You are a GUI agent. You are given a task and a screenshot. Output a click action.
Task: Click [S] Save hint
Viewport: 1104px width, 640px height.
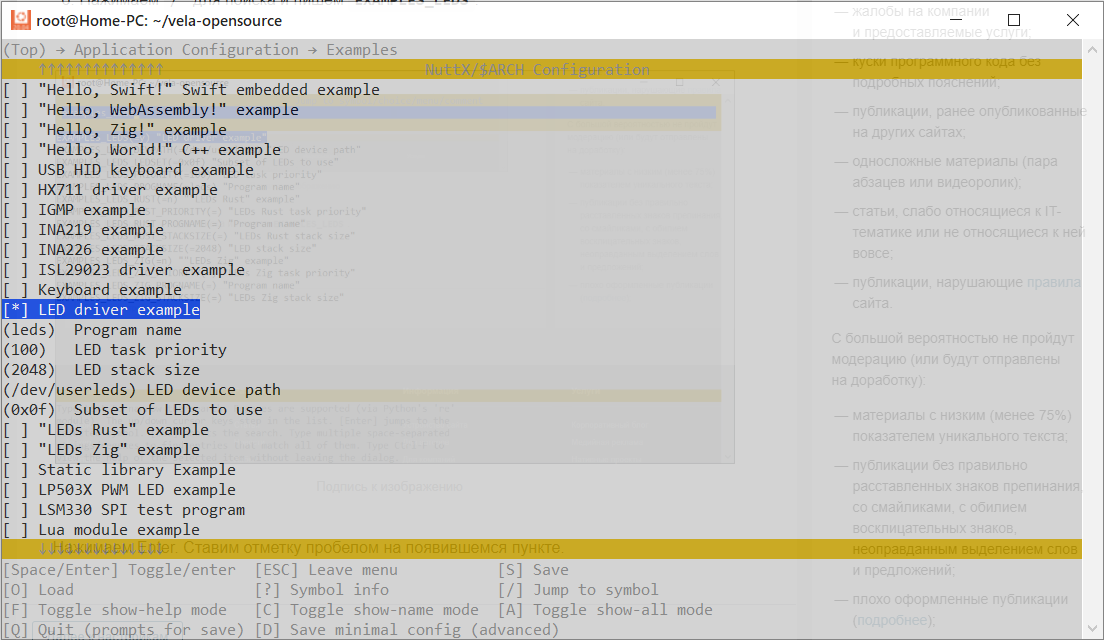(533, 570)
